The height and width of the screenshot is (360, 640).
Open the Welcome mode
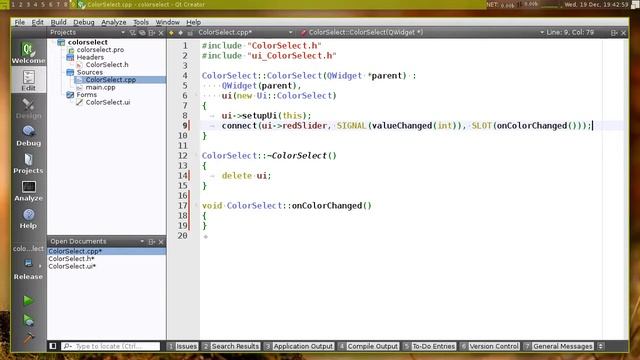(28, 53)
